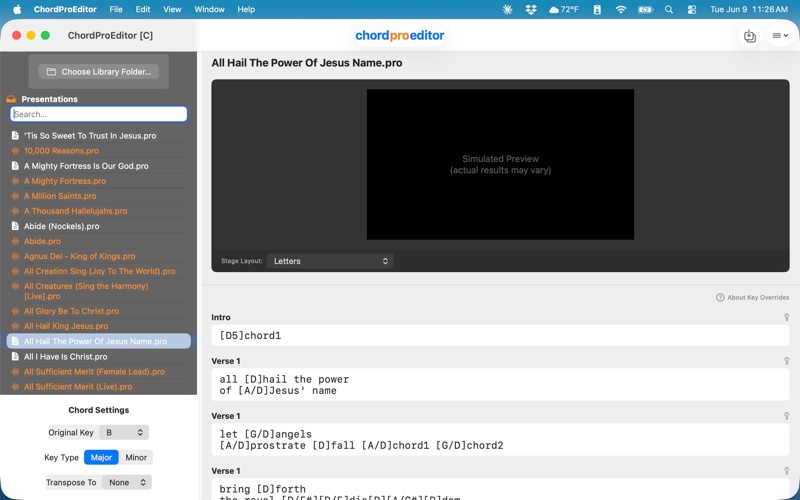Open the Help menu

pyautogui.click(x=246, y=9)
